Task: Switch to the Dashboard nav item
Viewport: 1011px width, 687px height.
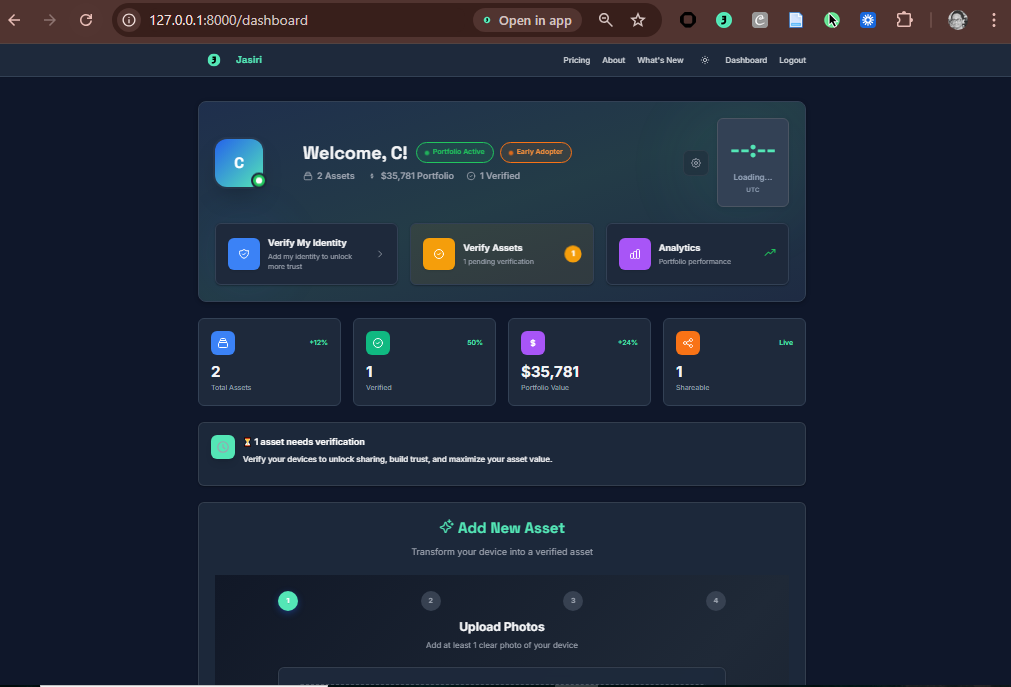Action: point(746,60)
